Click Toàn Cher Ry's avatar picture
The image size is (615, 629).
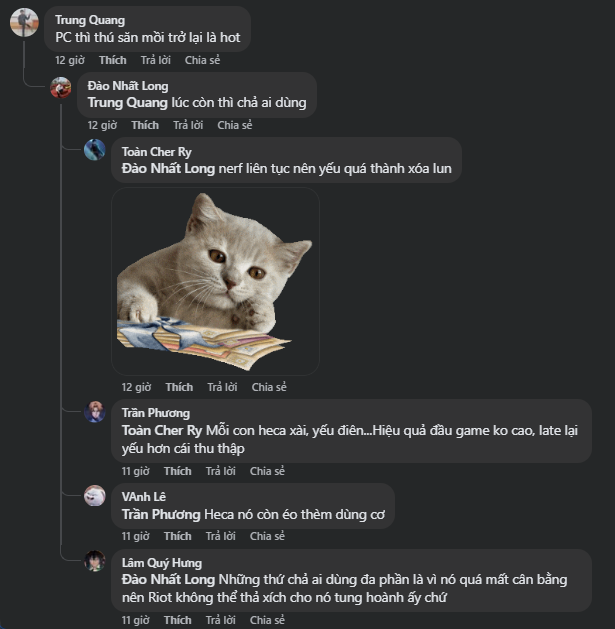[x=95, y=150]
